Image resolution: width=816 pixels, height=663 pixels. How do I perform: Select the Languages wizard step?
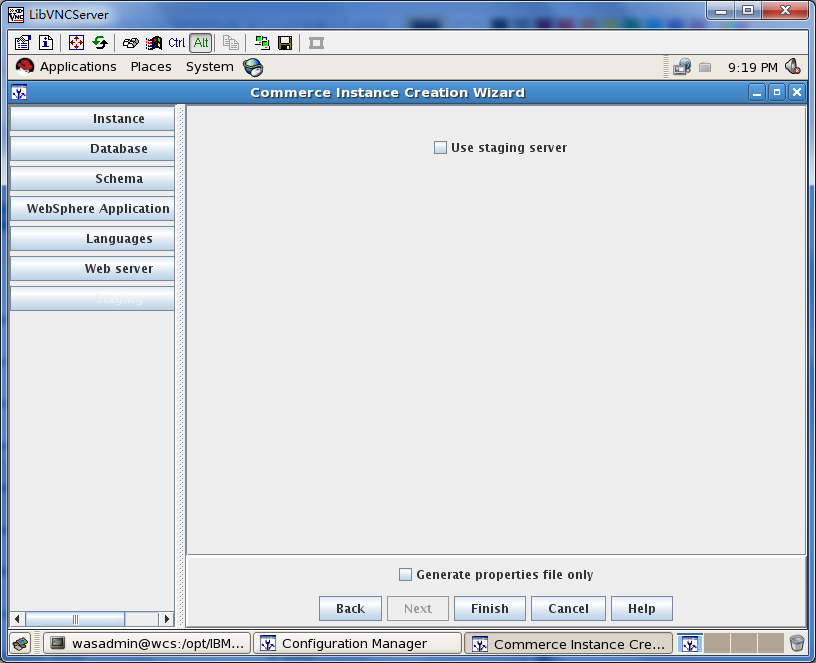pos(93,239)
